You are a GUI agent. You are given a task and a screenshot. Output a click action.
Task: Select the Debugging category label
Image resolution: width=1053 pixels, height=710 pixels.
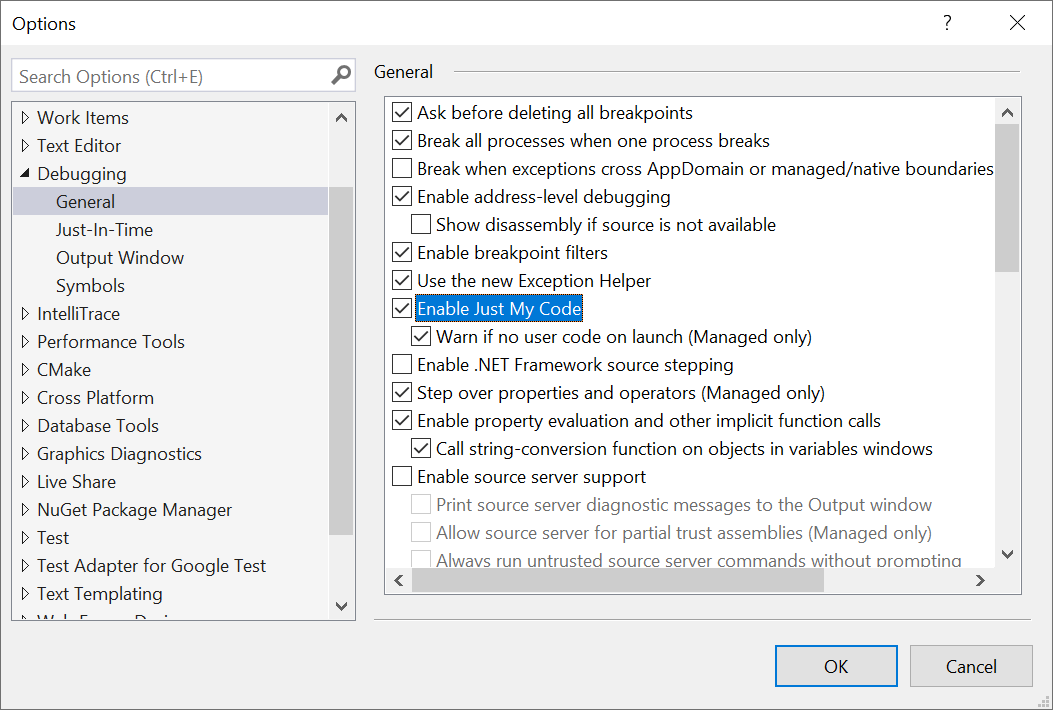[82, 174]
